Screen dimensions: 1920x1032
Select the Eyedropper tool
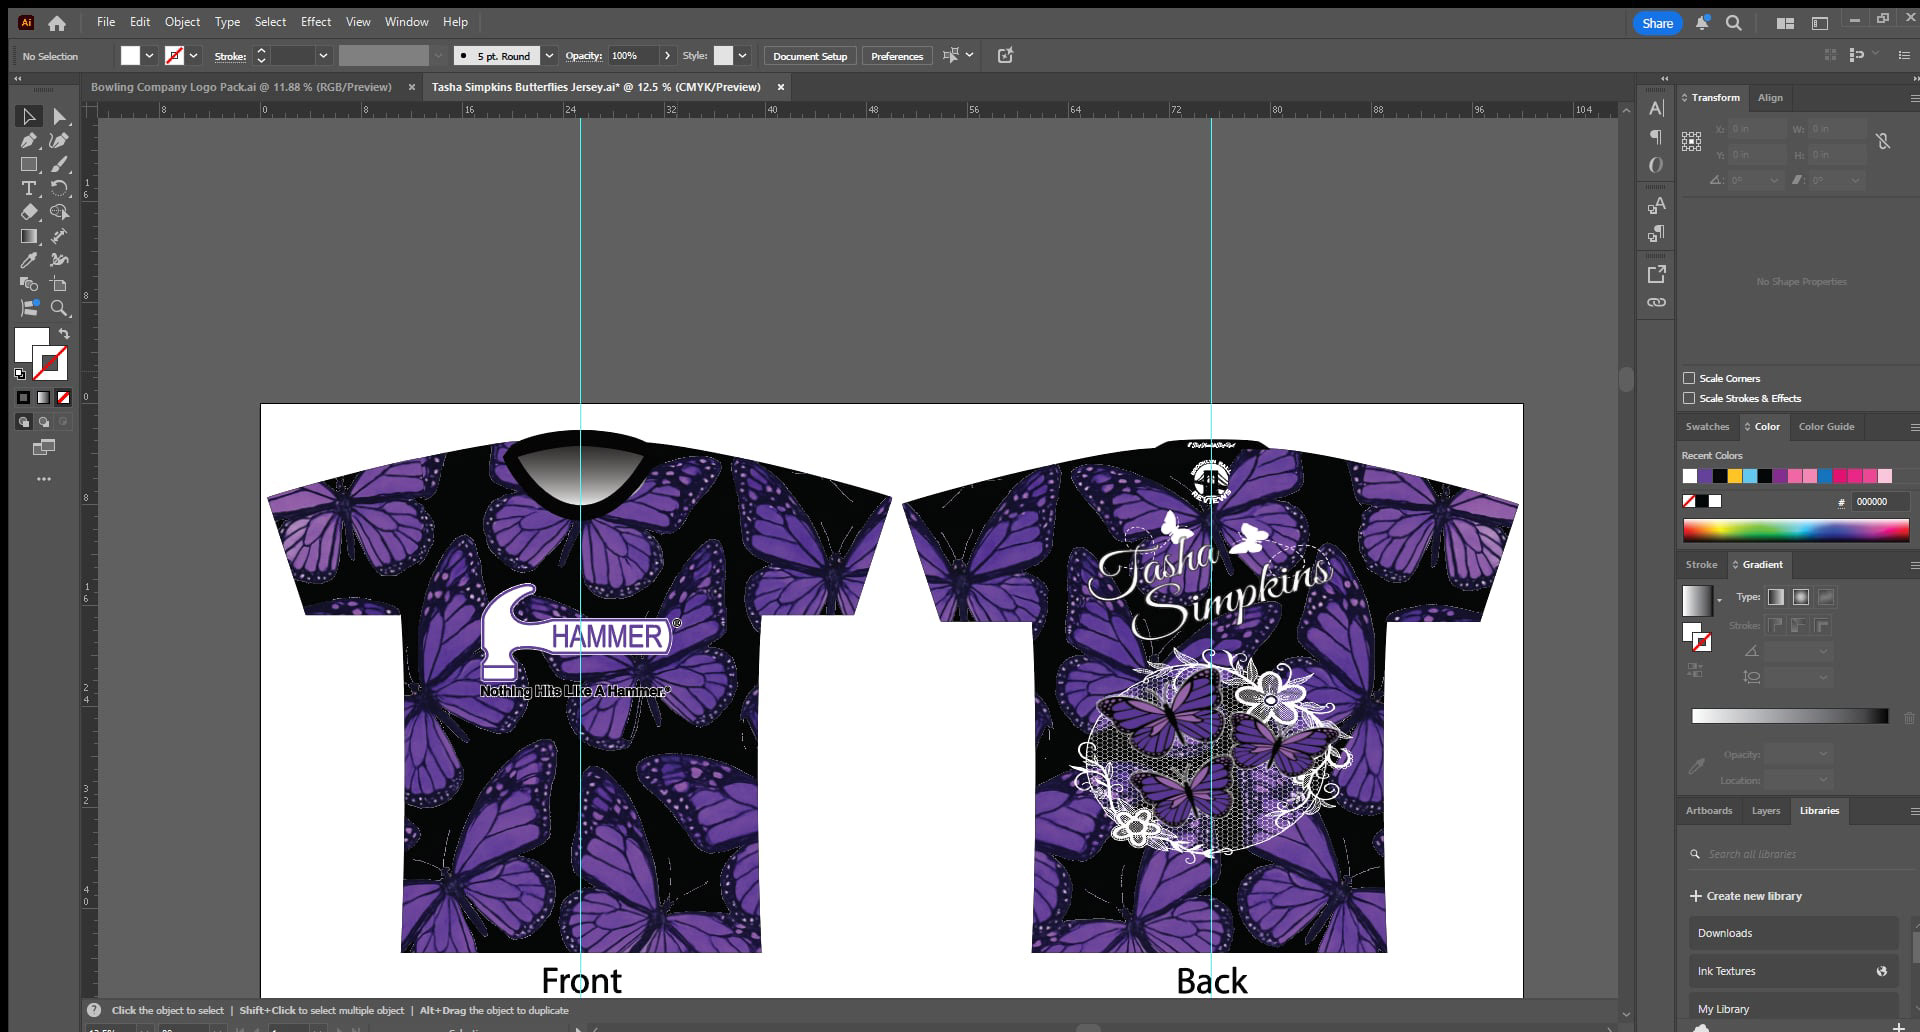coord(29,261)
